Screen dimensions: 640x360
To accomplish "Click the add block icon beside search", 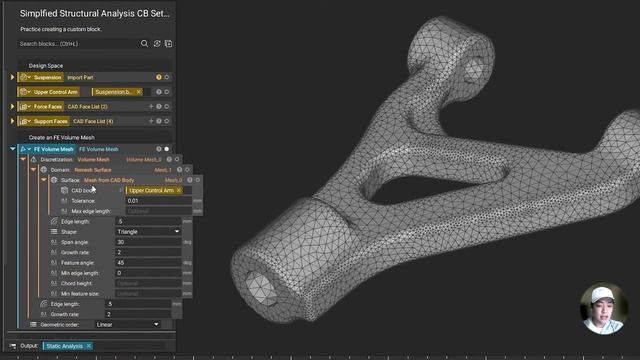I will pyautogui.click(x=168, y=43).
